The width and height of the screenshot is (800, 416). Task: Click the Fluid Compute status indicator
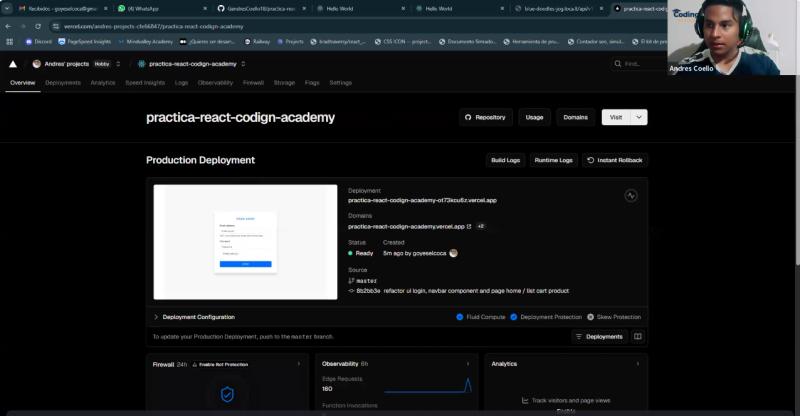pos(481,317)
